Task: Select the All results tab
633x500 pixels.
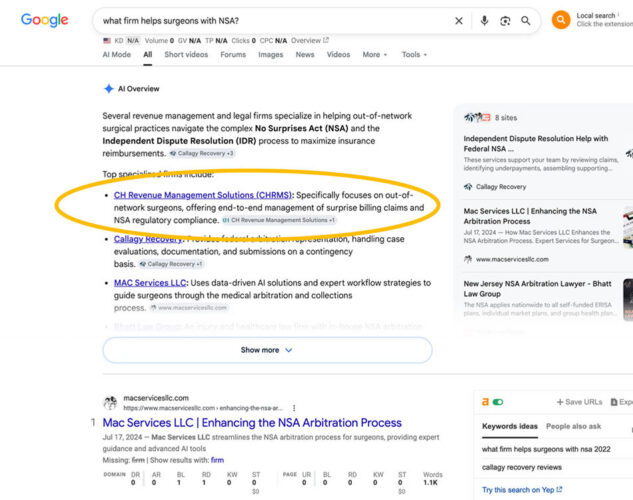Action: click(x=148, y=54)
